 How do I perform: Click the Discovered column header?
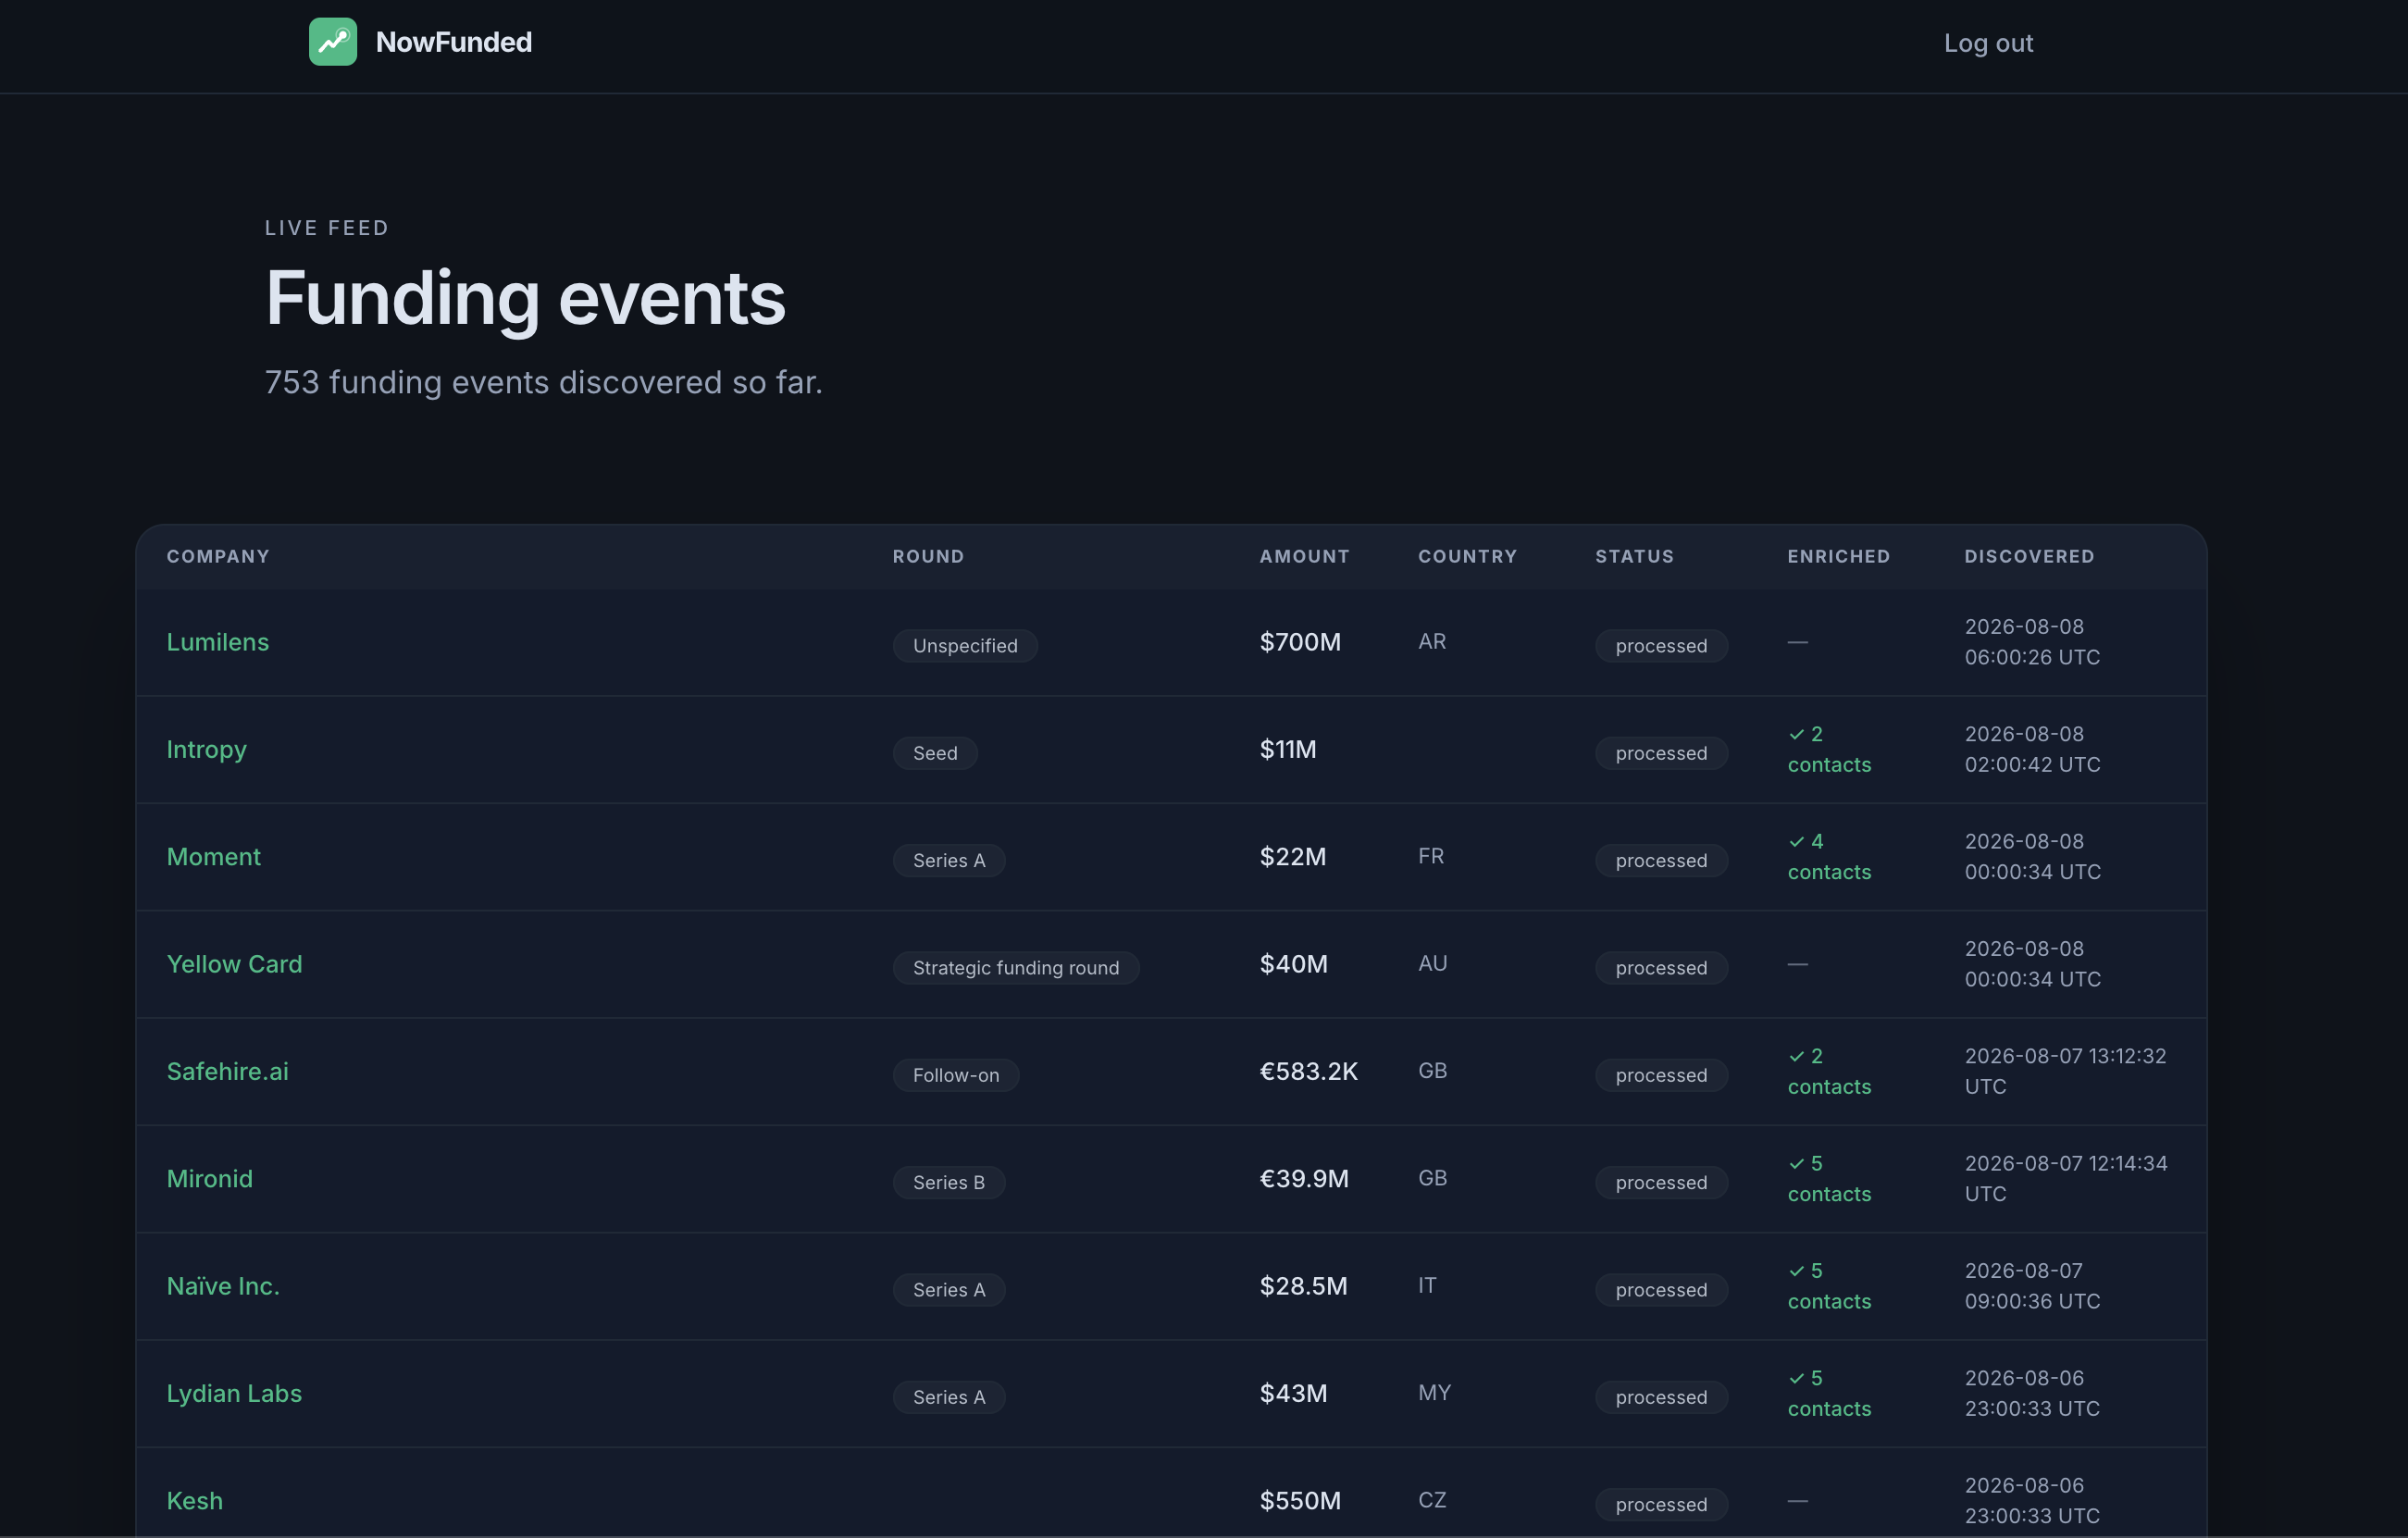(2029, 556)
